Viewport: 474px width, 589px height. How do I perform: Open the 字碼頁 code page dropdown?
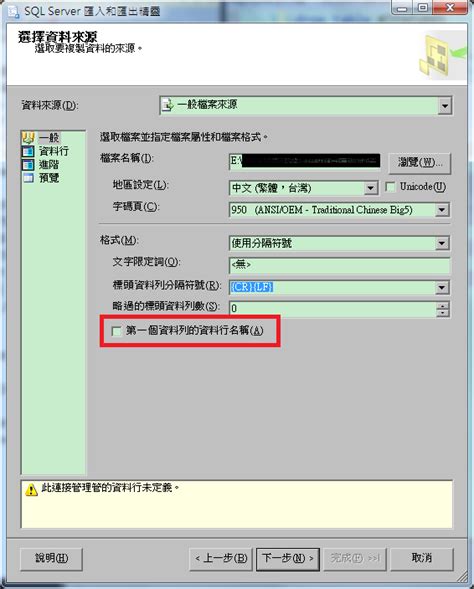tap(442, 210)
